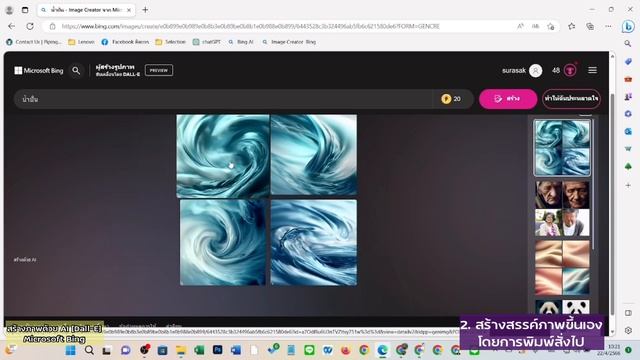Image resolution: width=640 pixels, height=360 pixels.
Task: Open top-right generated swirl image
Action: point(314,154)
